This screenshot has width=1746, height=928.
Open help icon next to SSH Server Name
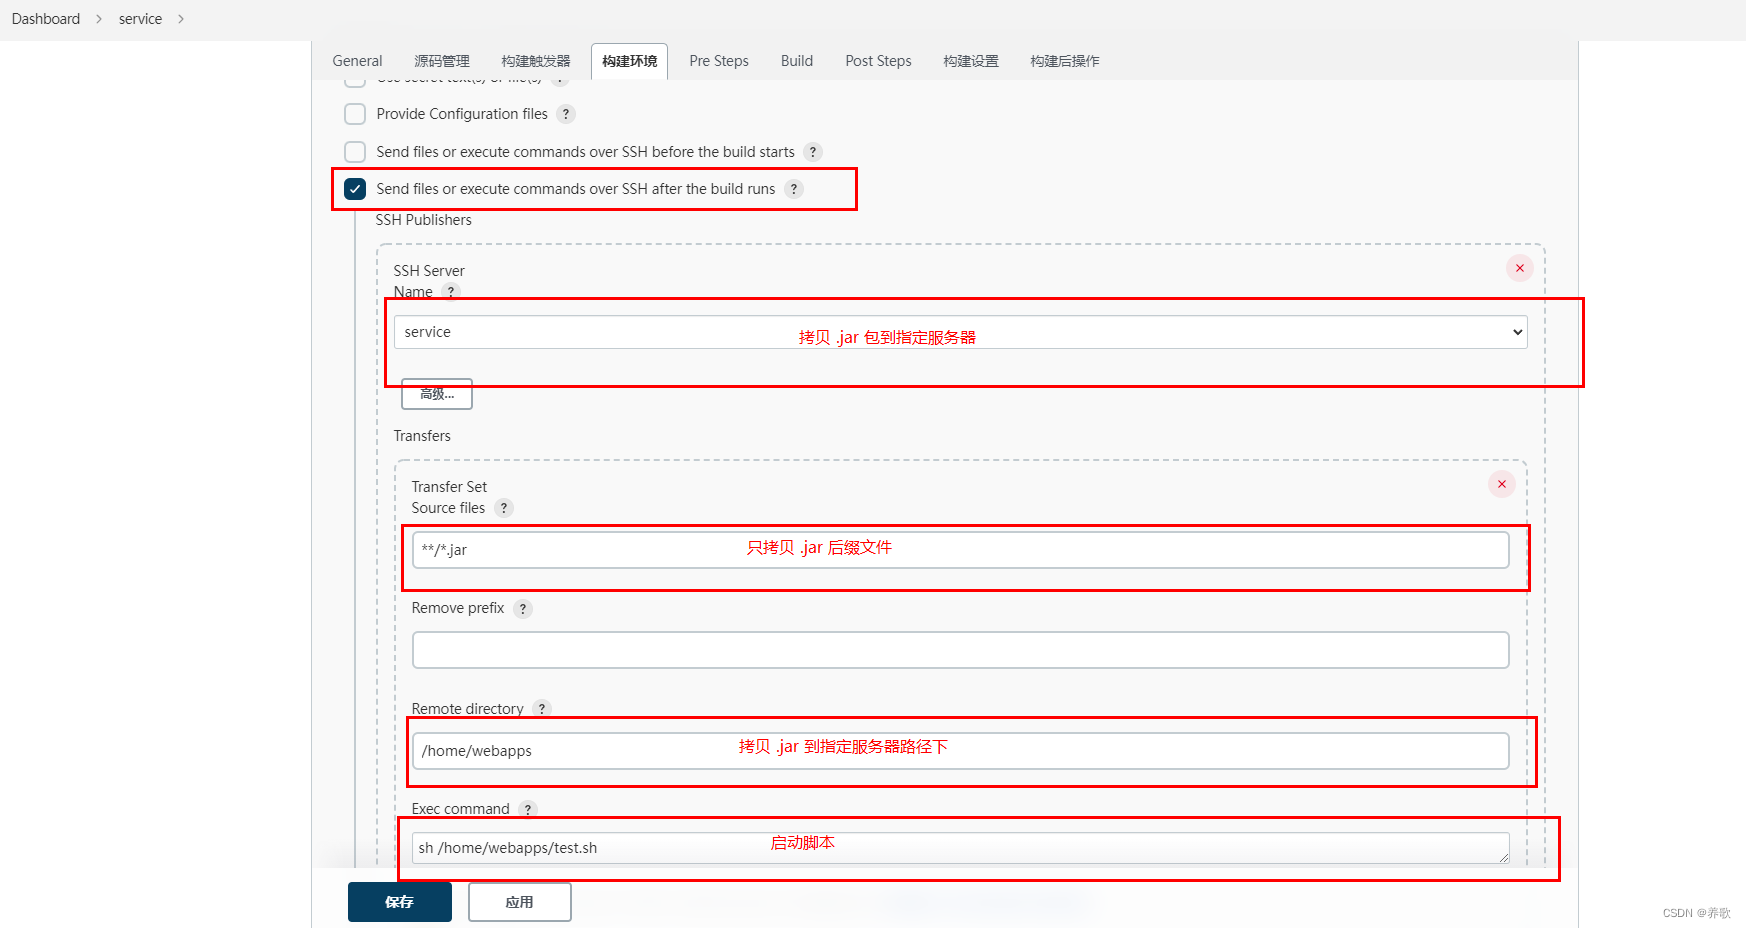451,292
